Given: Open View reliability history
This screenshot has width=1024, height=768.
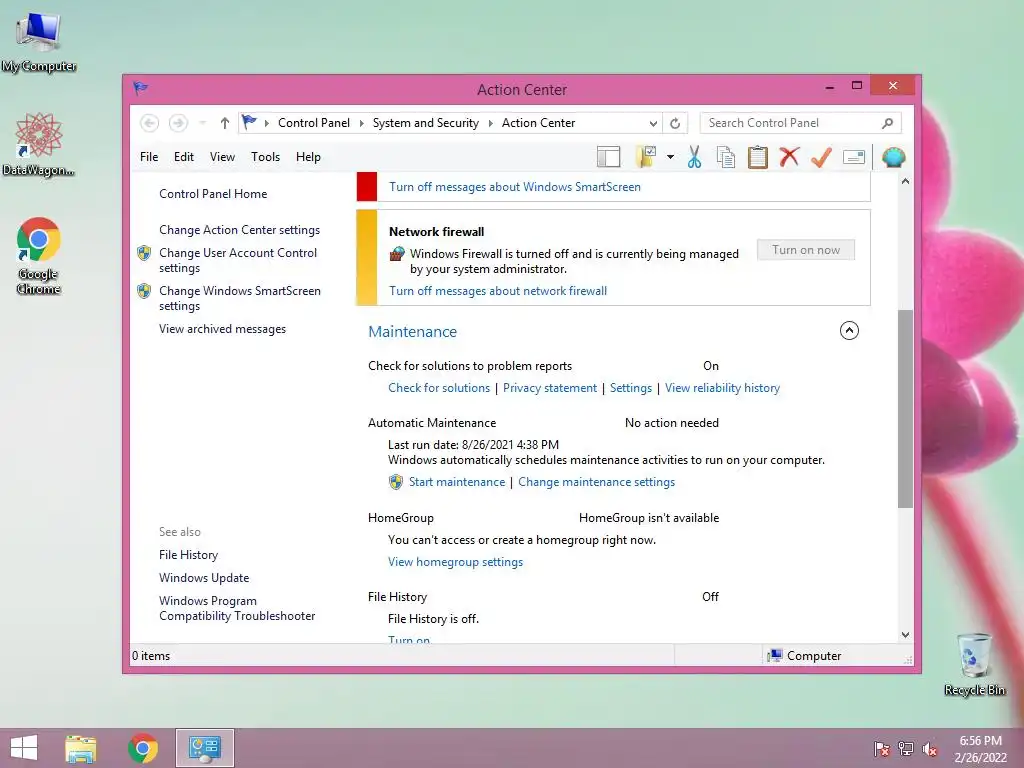Looking at the screenshot, I should 722,388.
